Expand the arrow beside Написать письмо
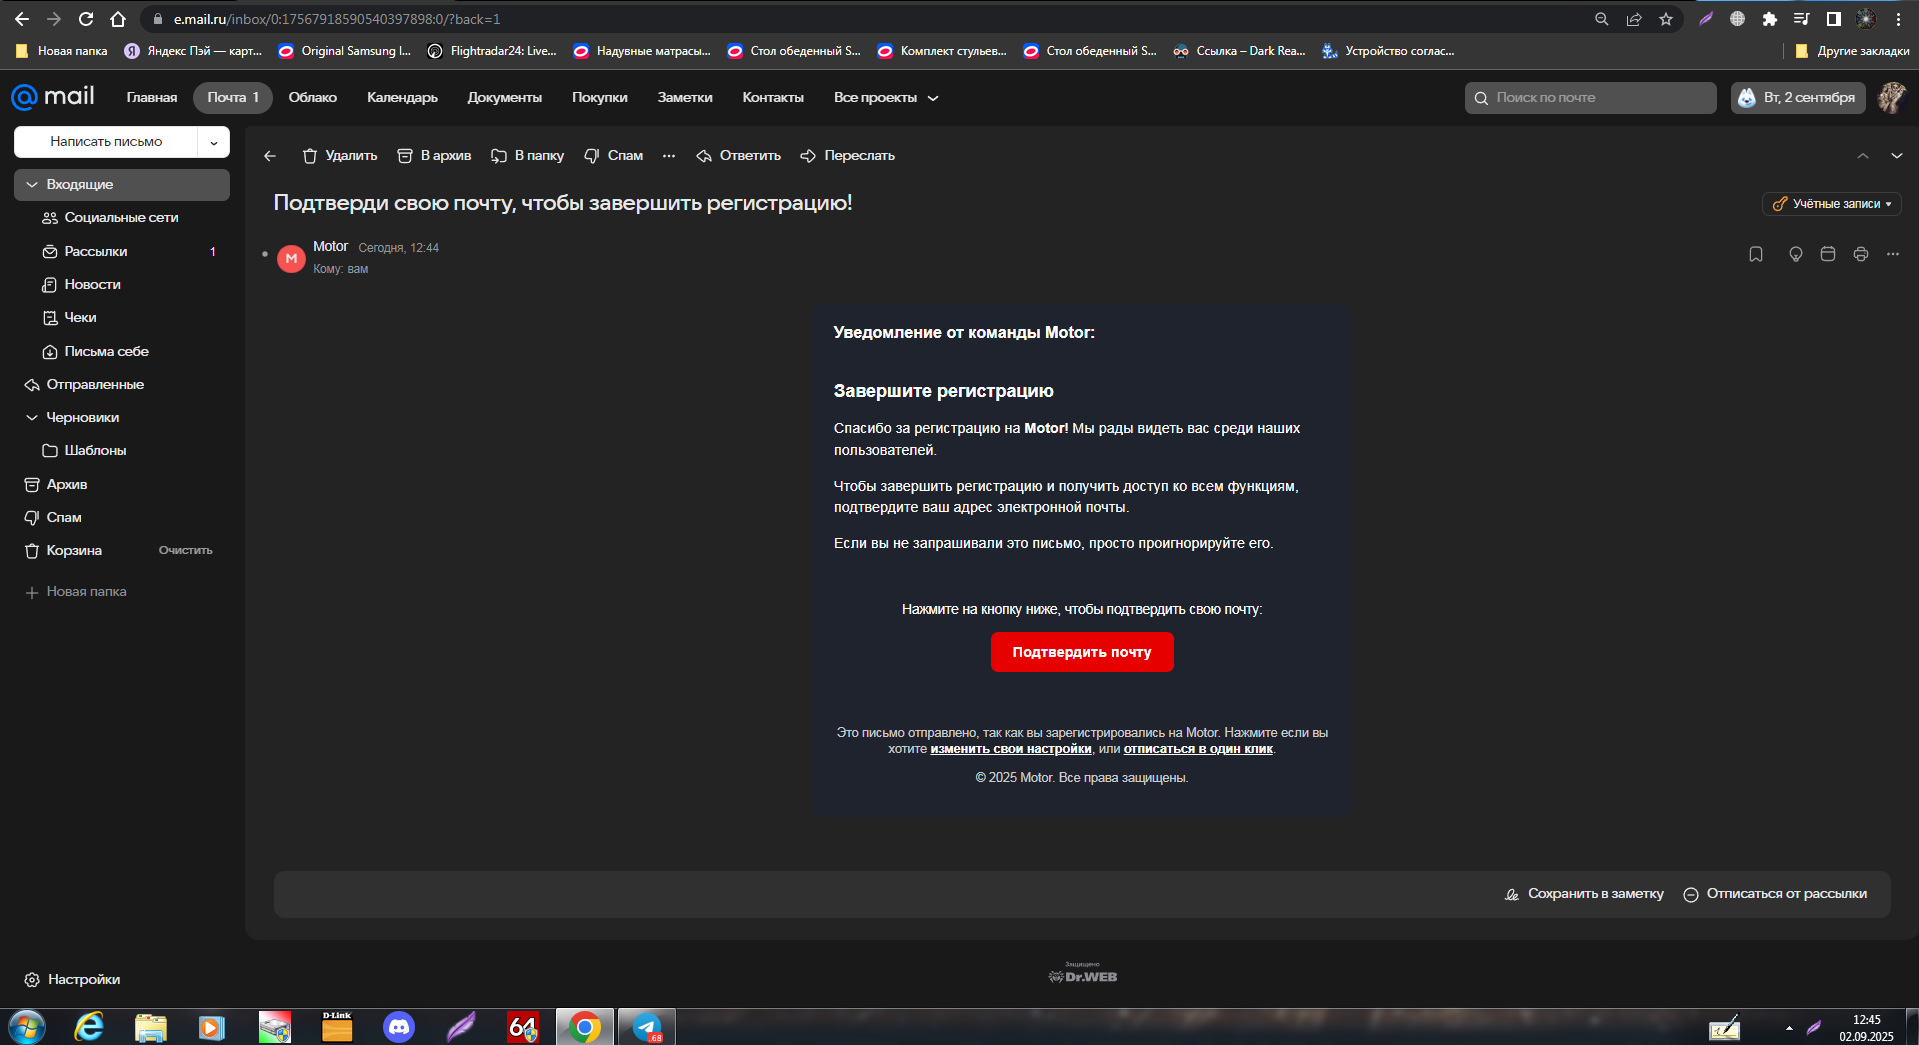 (x=214, y=142)
